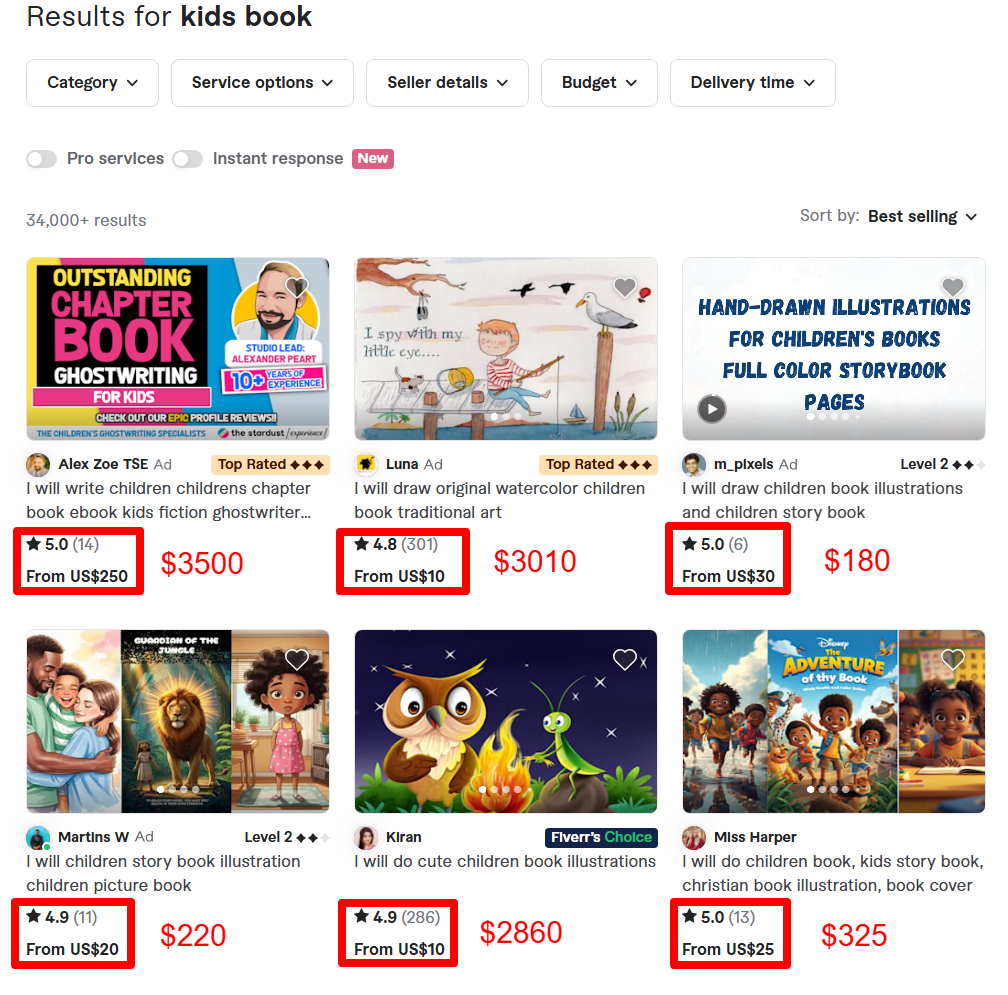This screenshot has height=995, width=1008.
Task: Favorite the watercolor art gig by Luna
Action: point(625,288)
